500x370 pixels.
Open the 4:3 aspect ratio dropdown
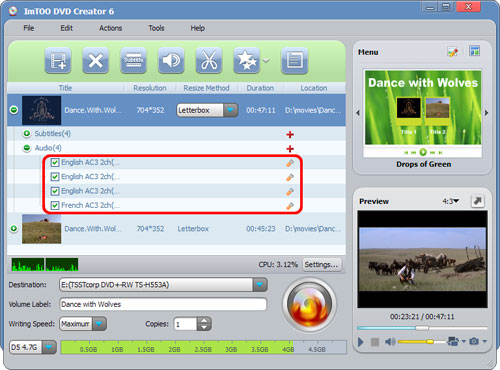(x=451, y=201)
